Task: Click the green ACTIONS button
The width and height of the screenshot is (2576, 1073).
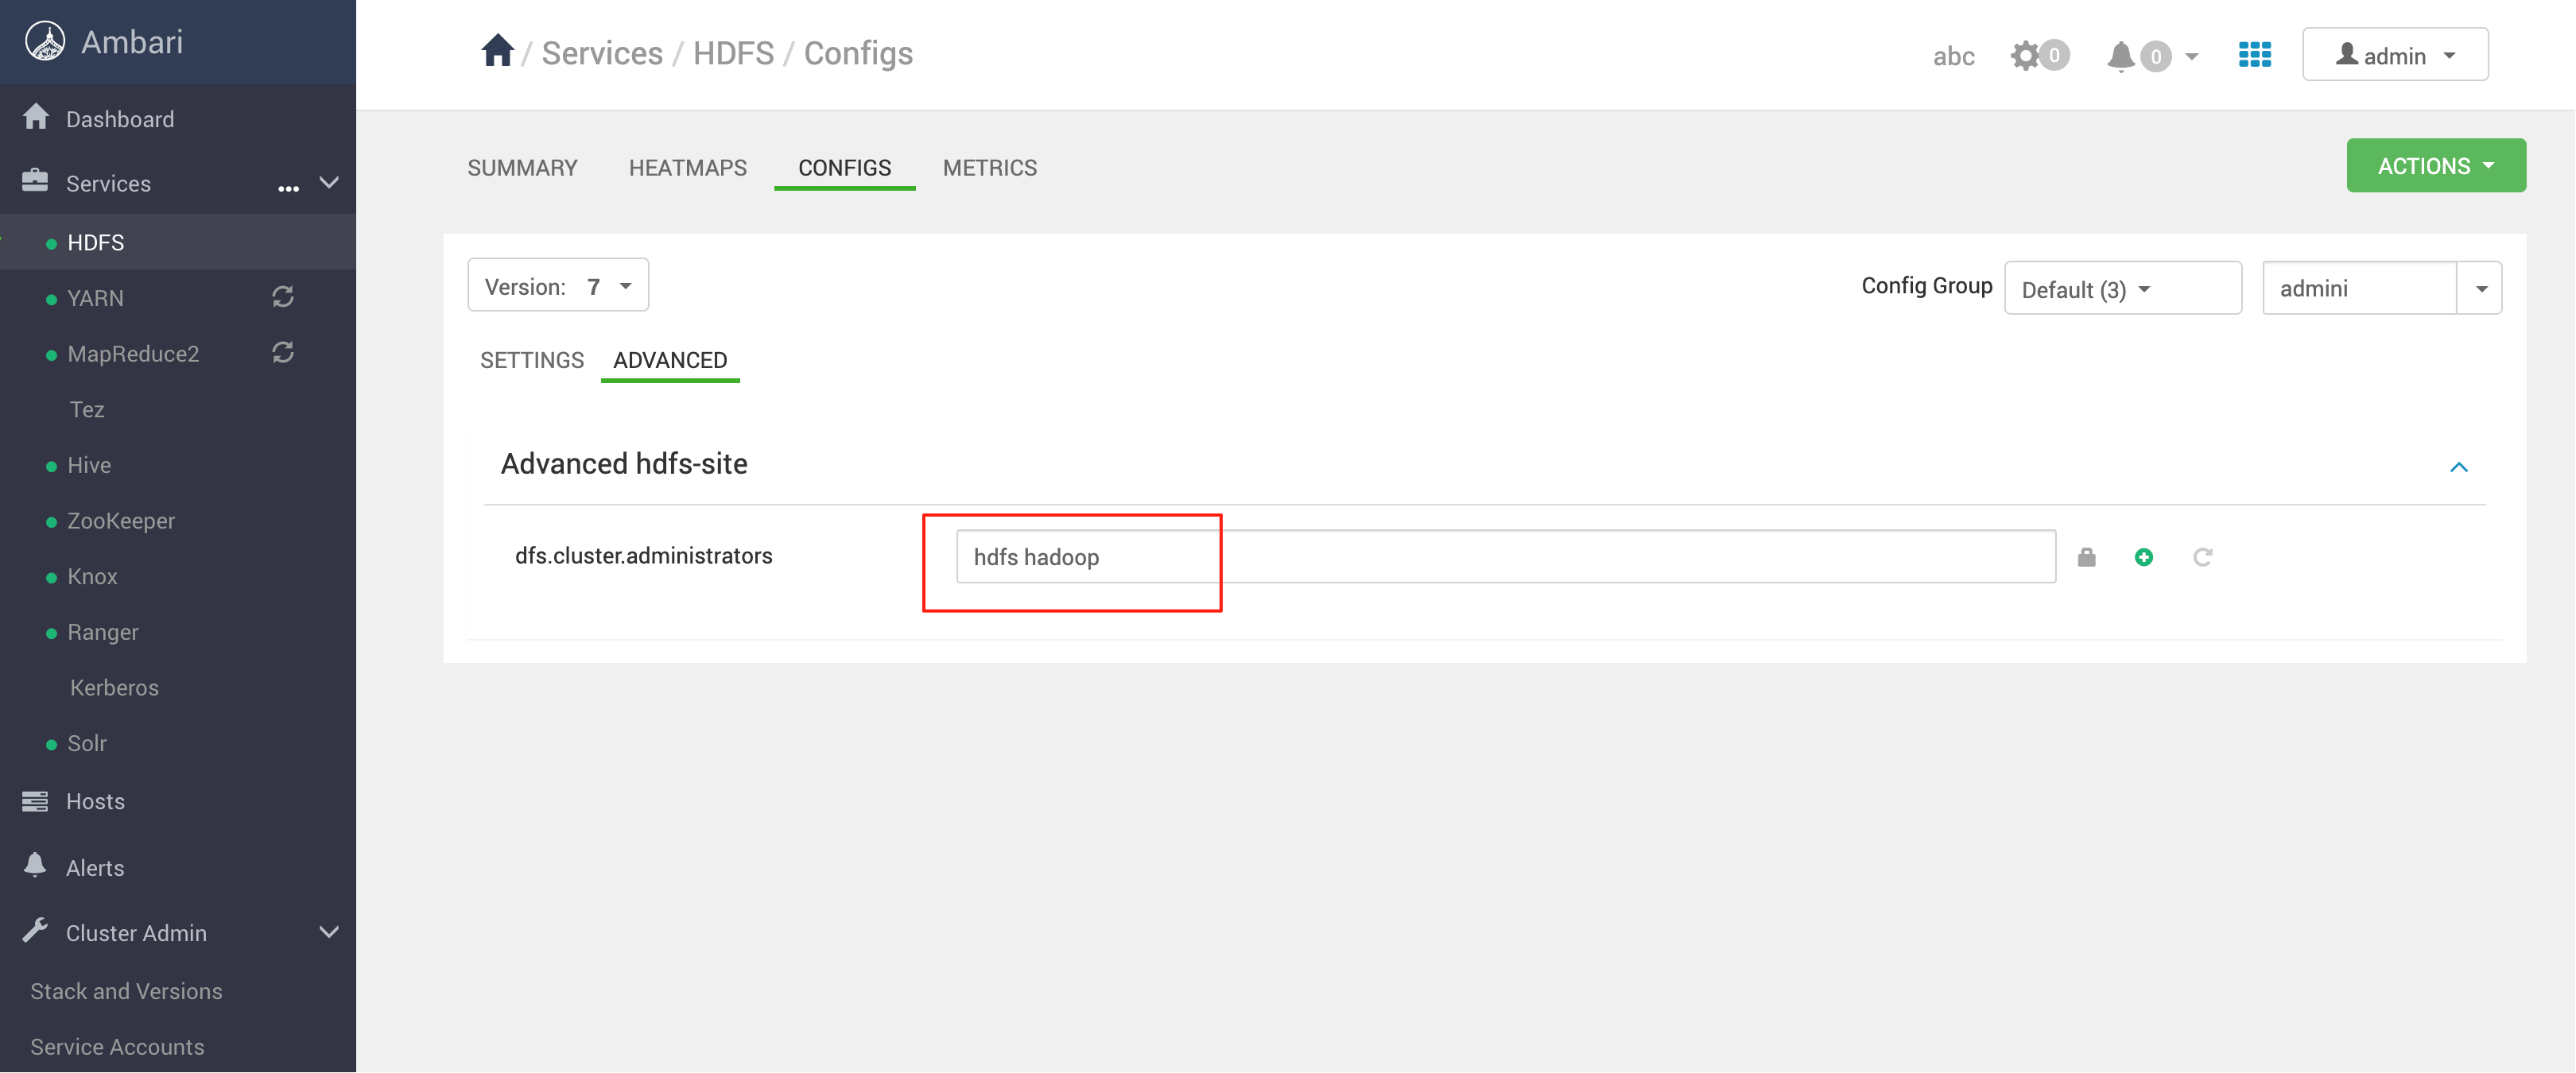Action: tap(2435, 166)
